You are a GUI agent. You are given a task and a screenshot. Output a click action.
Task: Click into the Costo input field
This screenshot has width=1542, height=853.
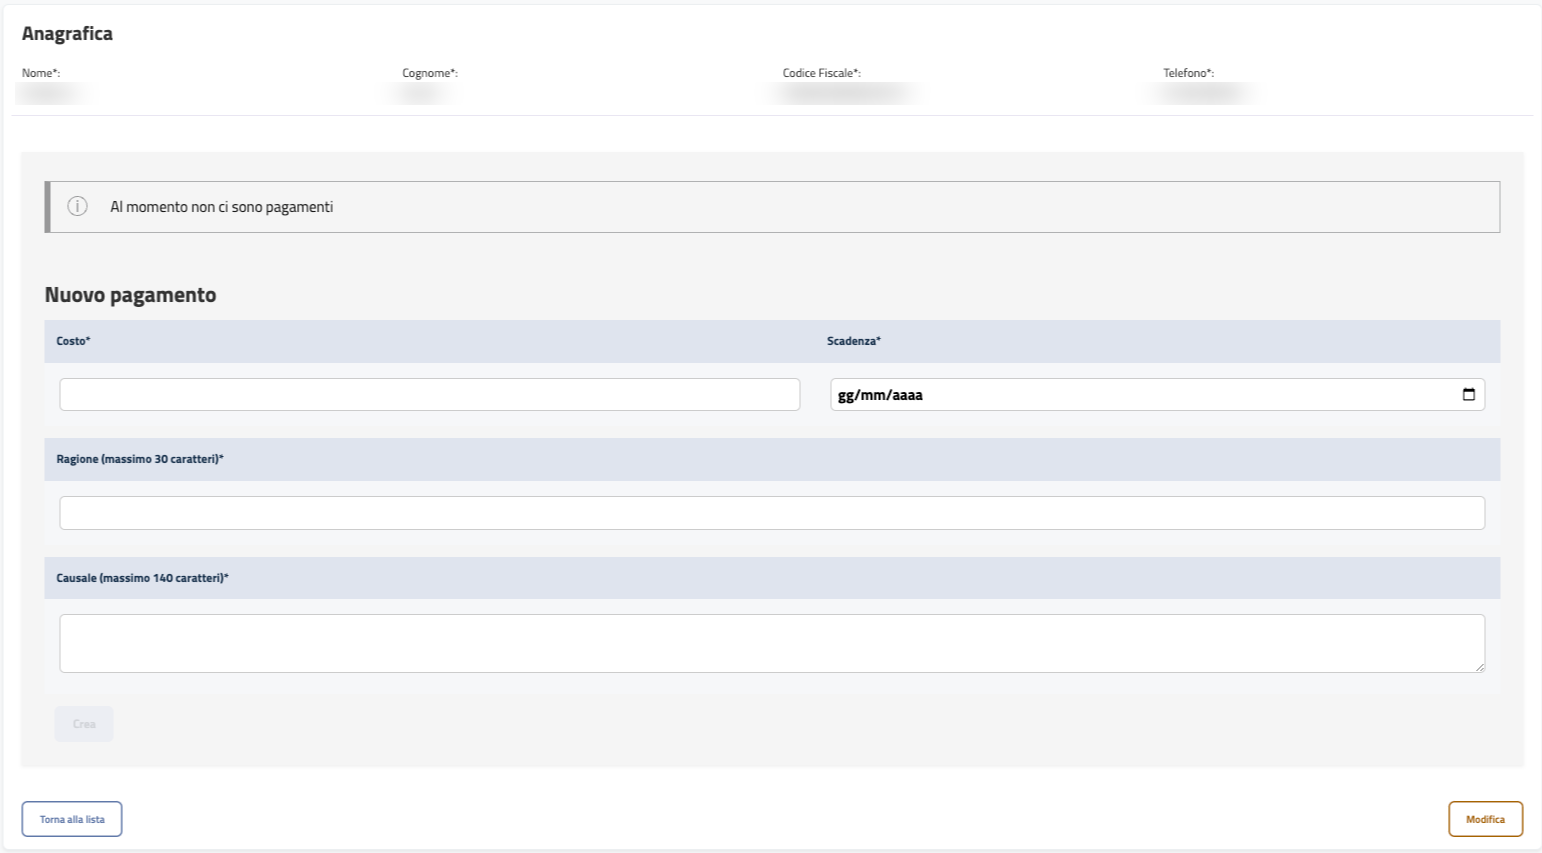click(x=429, y=395)
